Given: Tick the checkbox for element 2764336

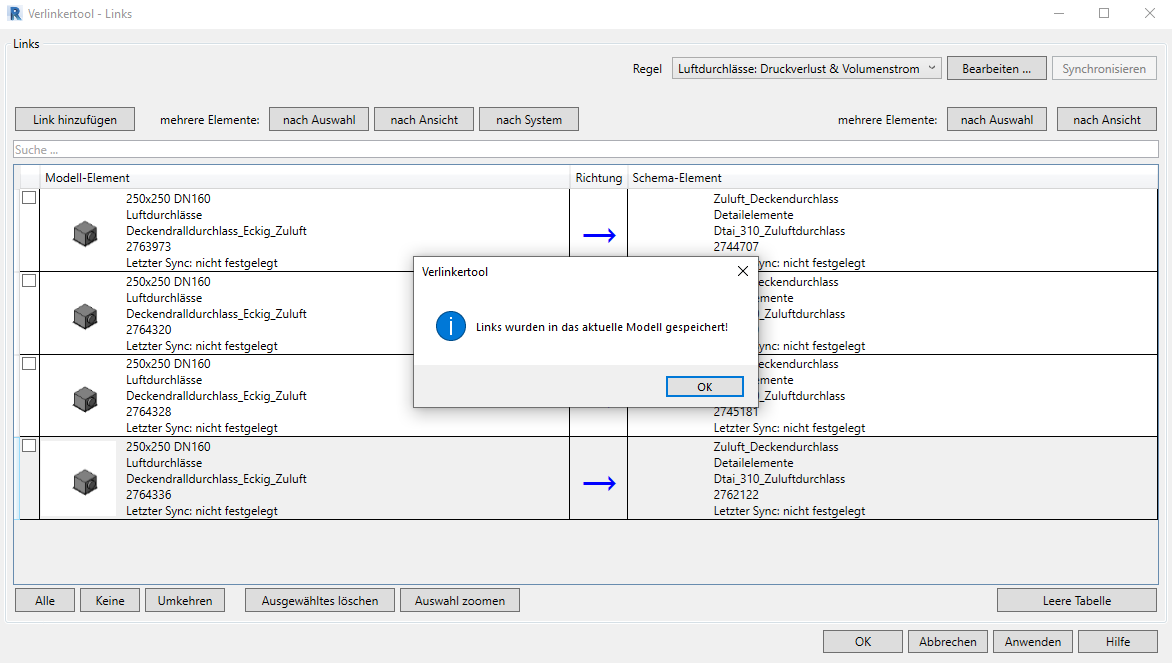Looking at the screenshot, I should point(29,446).
